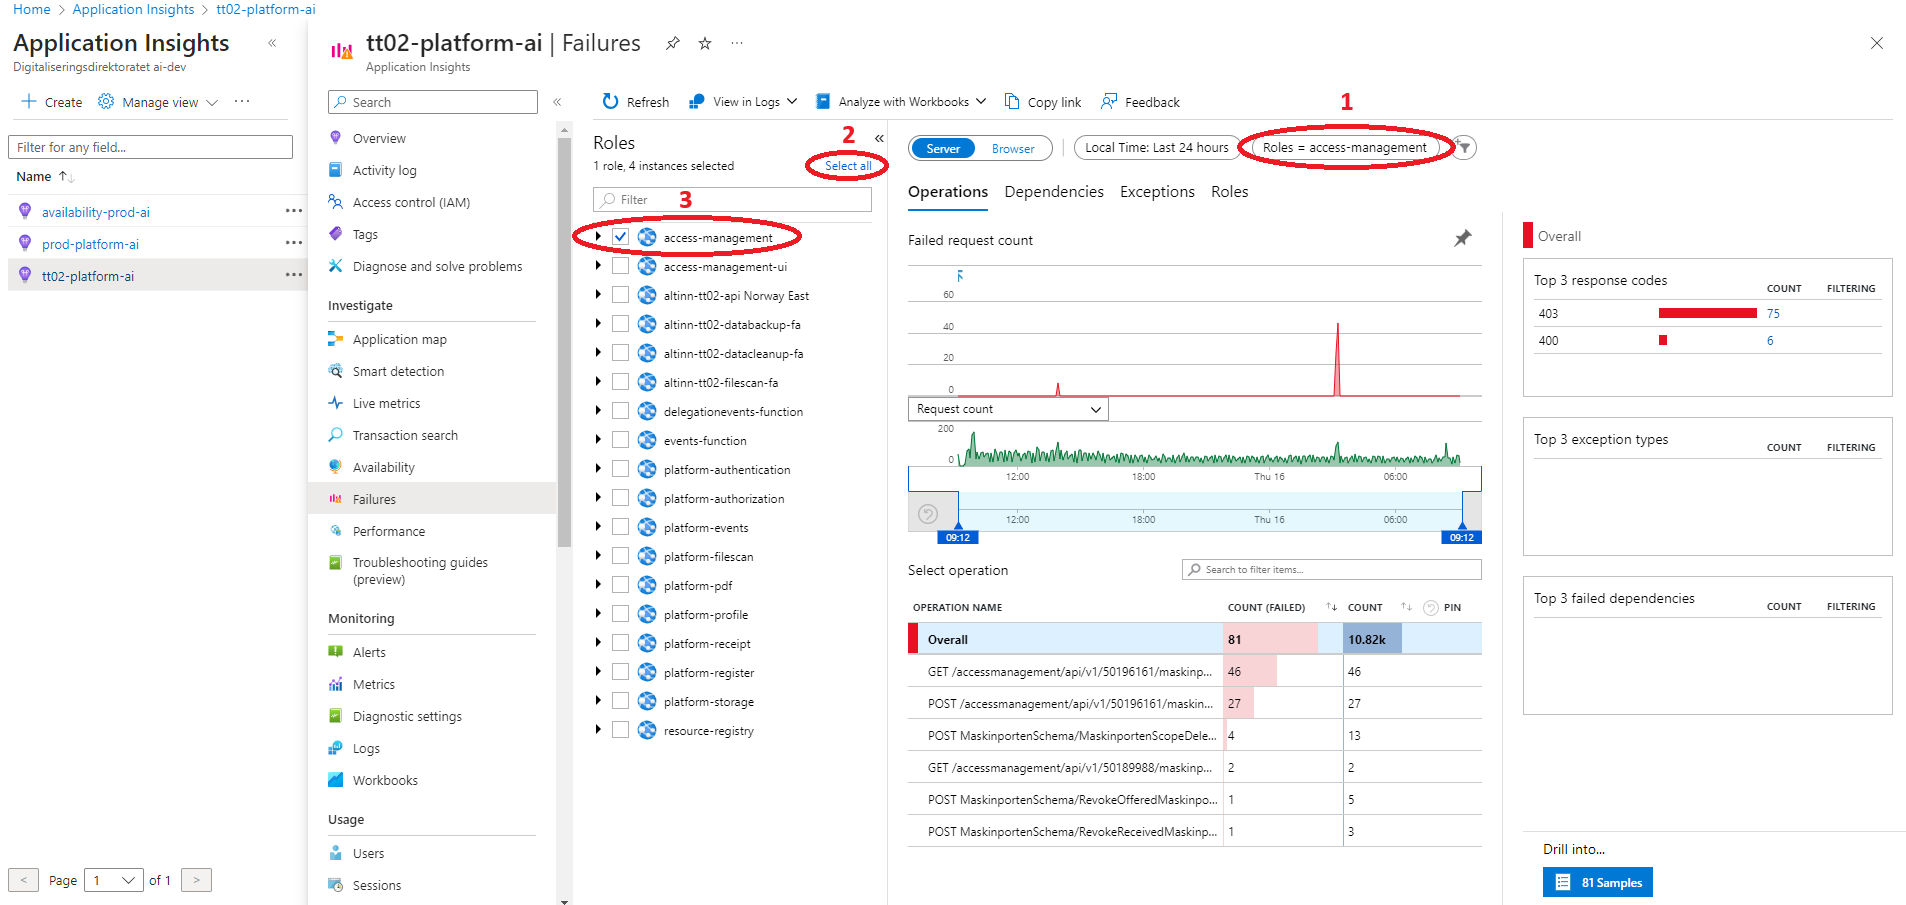Image resolution: width=1906 pixels, height=905 pixels.
Task: Open the page number dropdown
Action: pyautogui.click(x=114, y=880)
